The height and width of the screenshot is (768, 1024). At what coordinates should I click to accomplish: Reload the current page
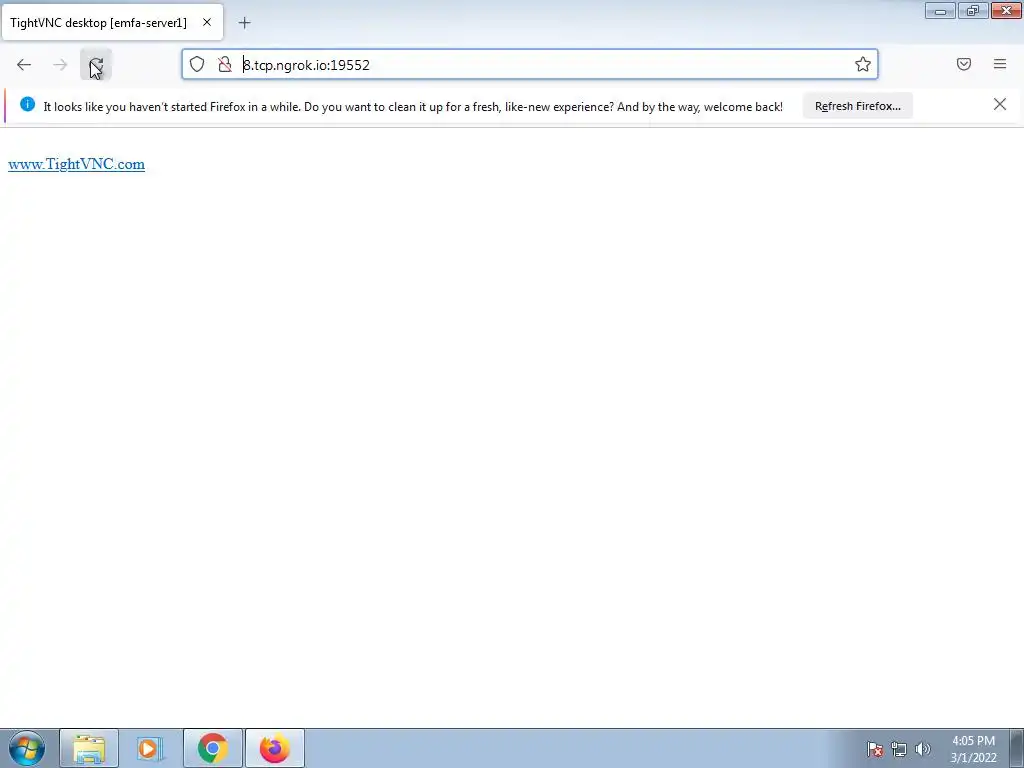96,65
